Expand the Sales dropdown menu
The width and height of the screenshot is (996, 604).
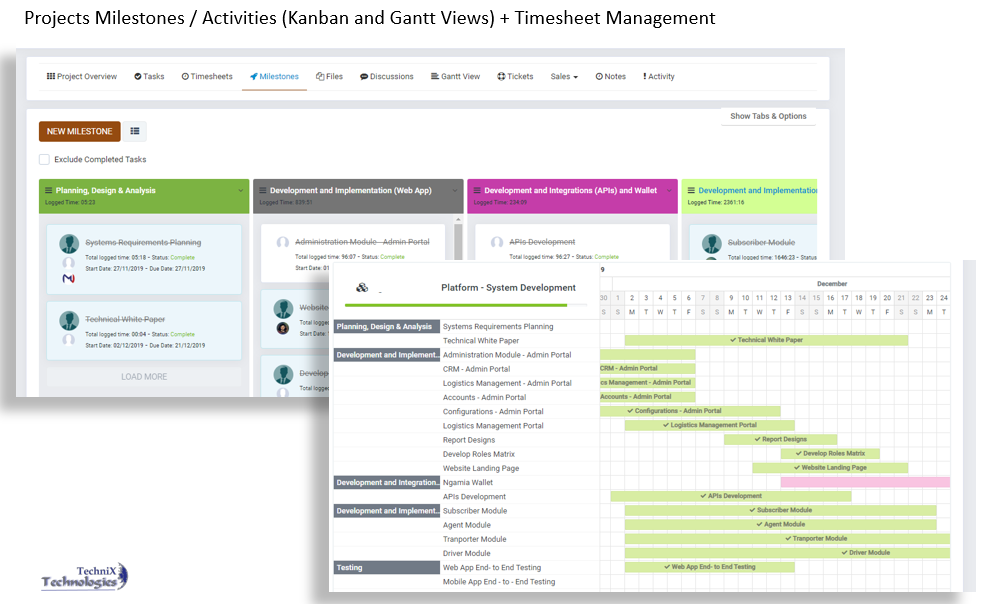[564, 76]
